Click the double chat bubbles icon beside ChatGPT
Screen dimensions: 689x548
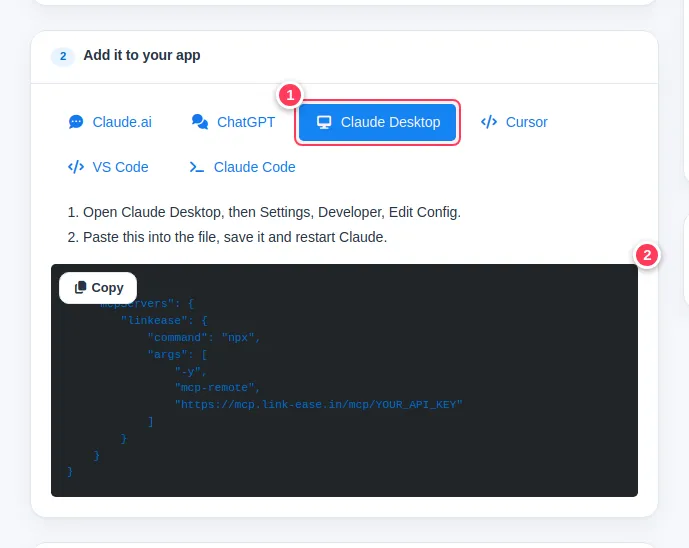pyautogui.click(x=200, y=122)
